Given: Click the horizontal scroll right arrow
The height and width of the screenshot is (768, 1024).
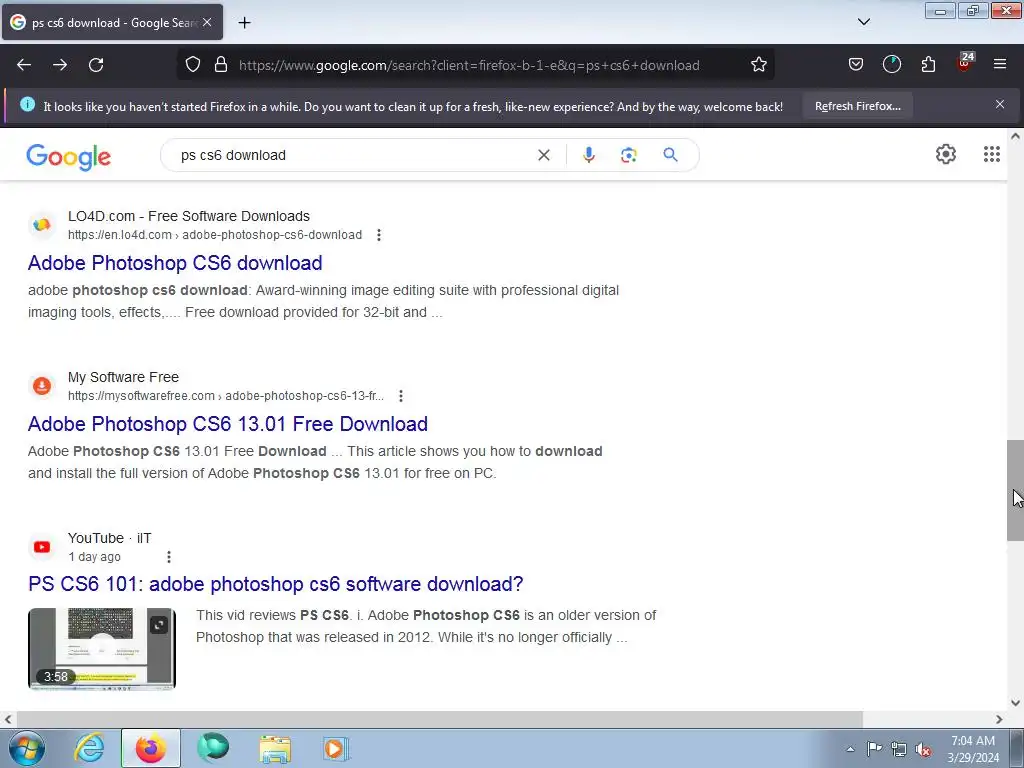Looking at the screenshot, I should click(999, 719).
